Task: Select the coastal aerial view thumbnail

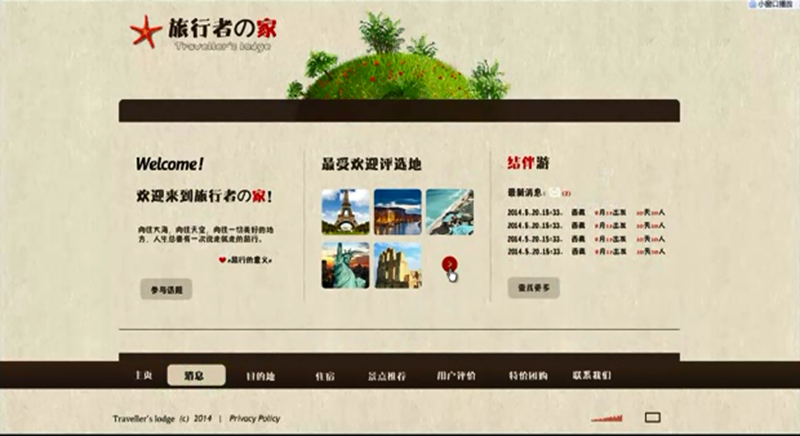Action: pos(450,212)
